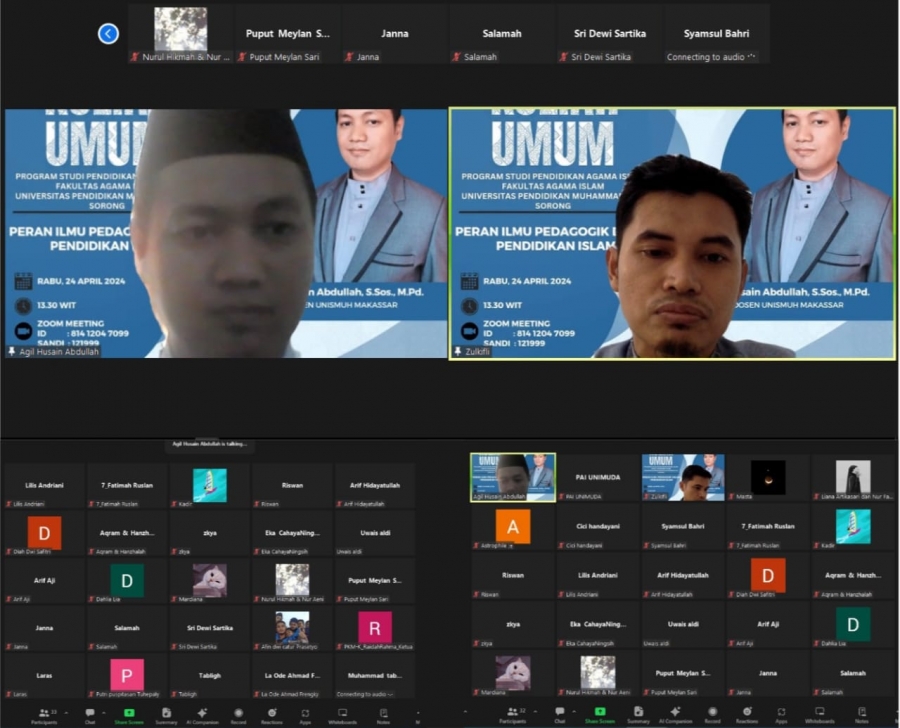Image resolution: width=900 pixels, height=728 pixels.
Task: Start Record in the left Zoom window
Action: click(x=238, y=715)
